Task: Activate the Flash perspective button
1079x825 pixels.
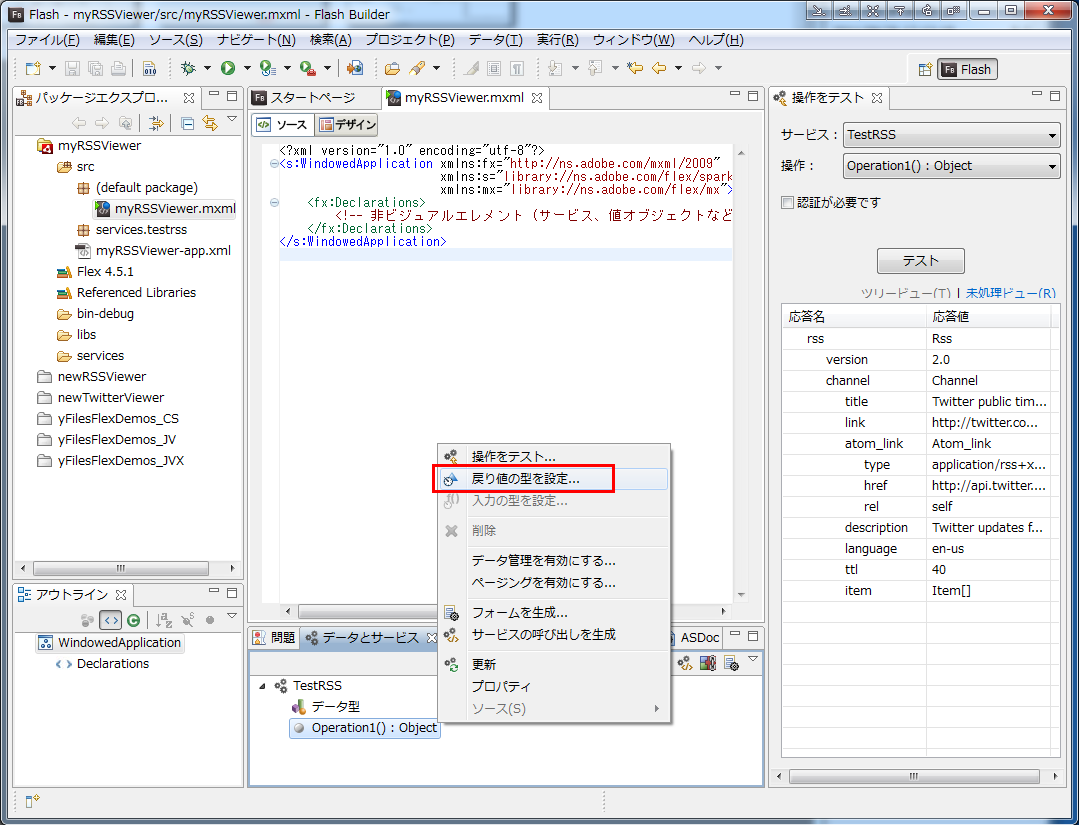Action: tap(968, 69)
